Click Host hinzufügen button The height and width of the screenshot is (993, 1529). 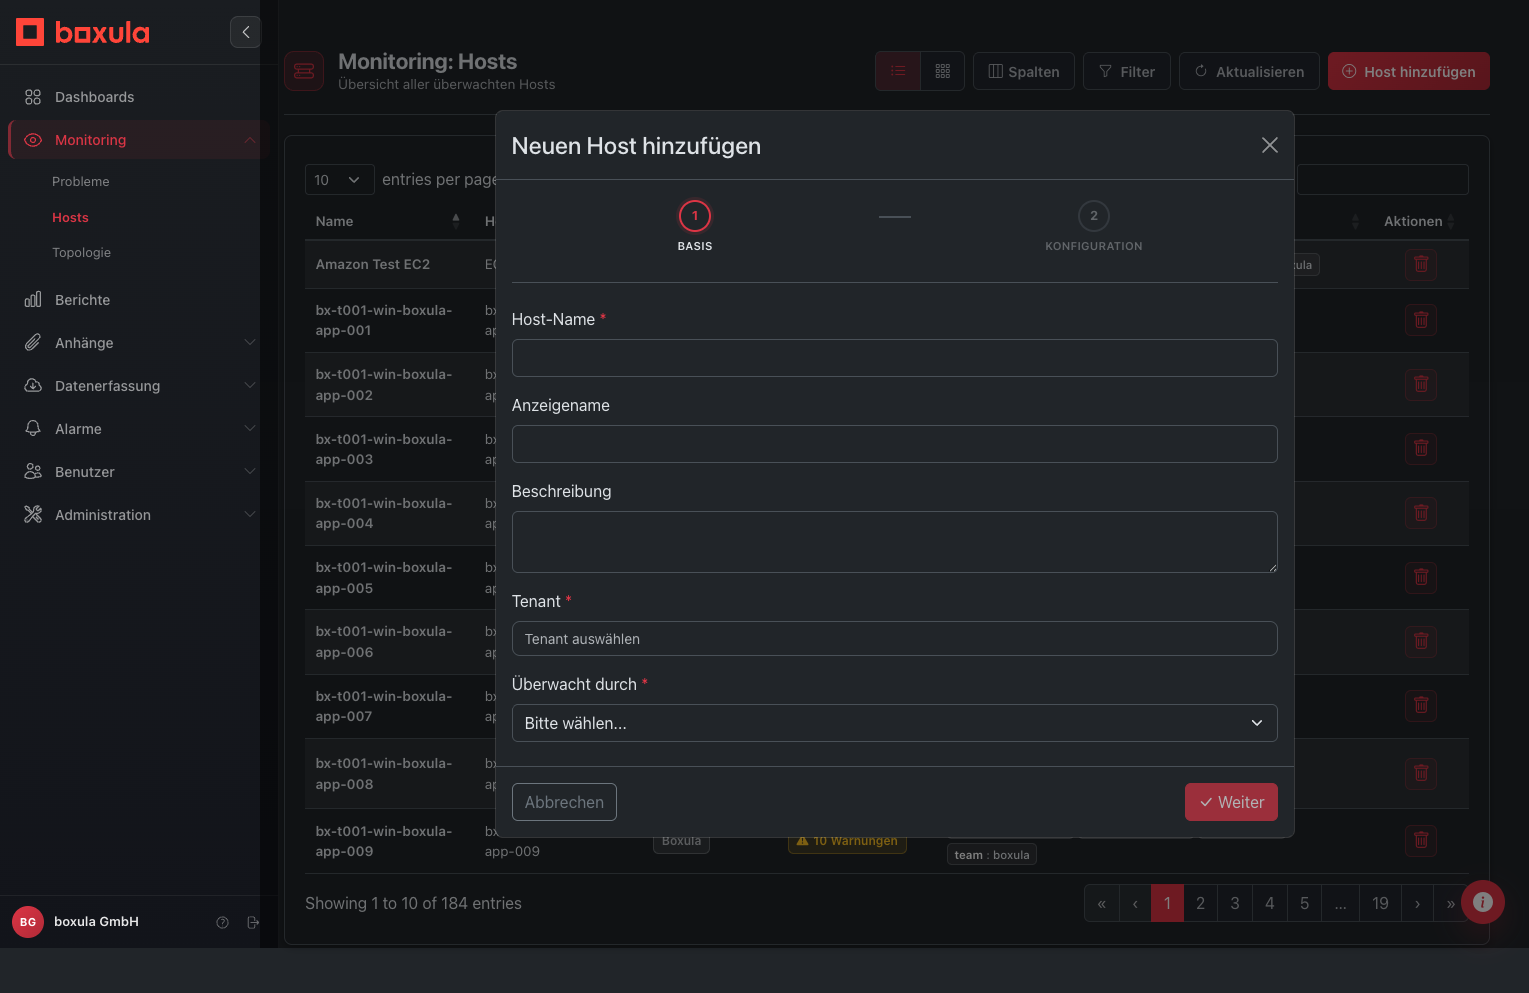pos(1409,71)
